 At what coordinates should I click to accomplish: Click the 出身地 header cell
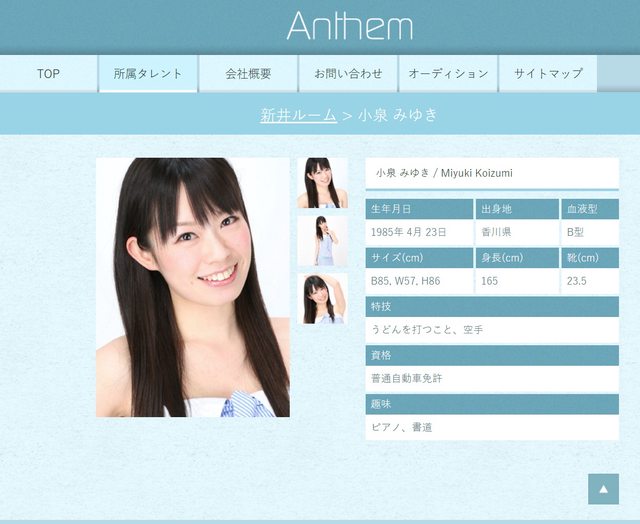pyautogui.click(x=516, y=209)
